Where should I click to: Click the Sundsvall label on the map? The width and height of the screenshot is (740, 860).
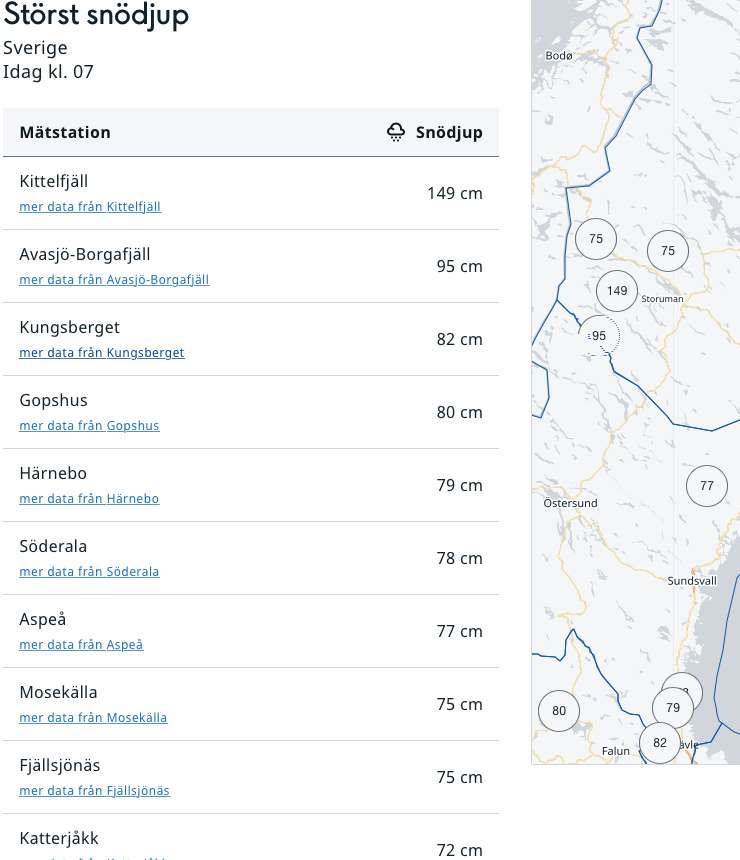(692, 580)
